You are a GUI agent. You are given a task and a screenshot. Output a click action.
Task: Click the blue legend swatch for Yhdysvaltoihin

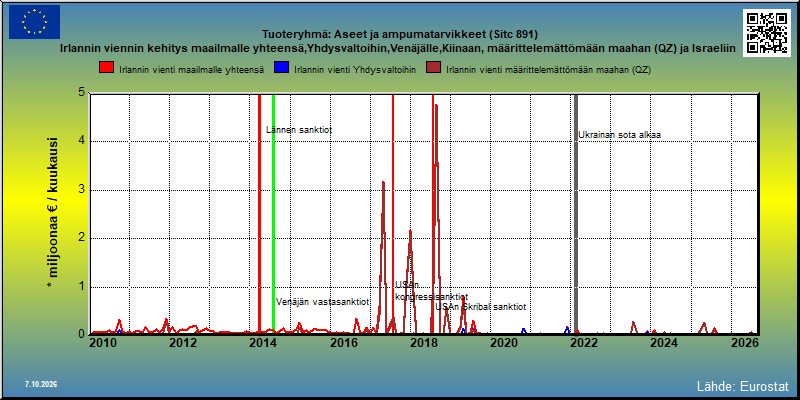281,69
